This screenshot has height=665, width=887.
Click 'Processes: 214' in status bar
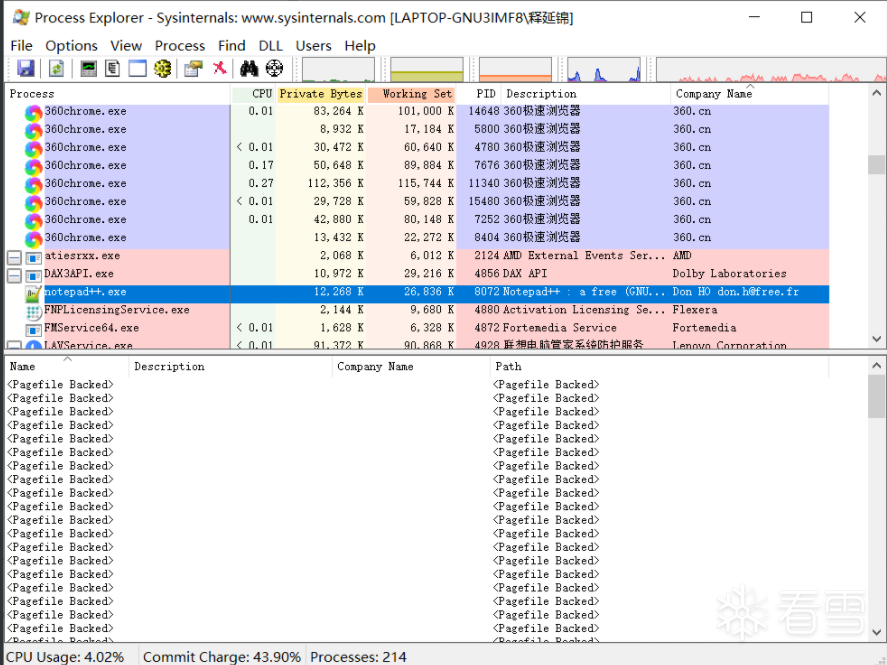[x=358, y=657]
